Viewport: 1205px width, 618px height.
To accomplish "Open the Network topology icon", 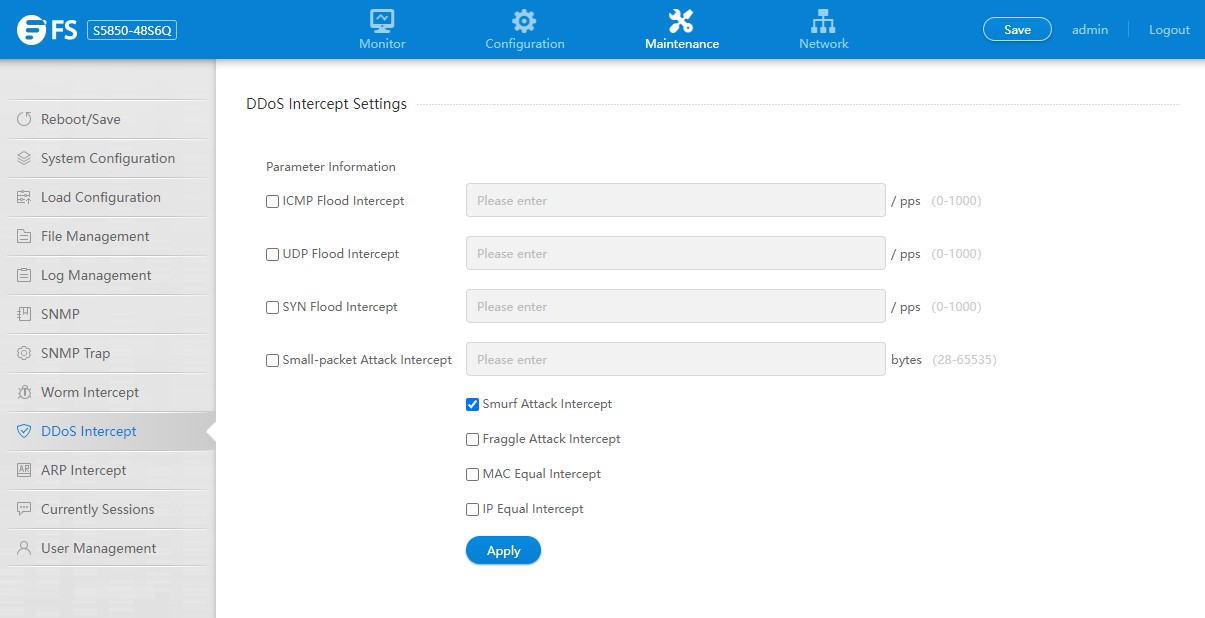I will [x=823, y=21].
